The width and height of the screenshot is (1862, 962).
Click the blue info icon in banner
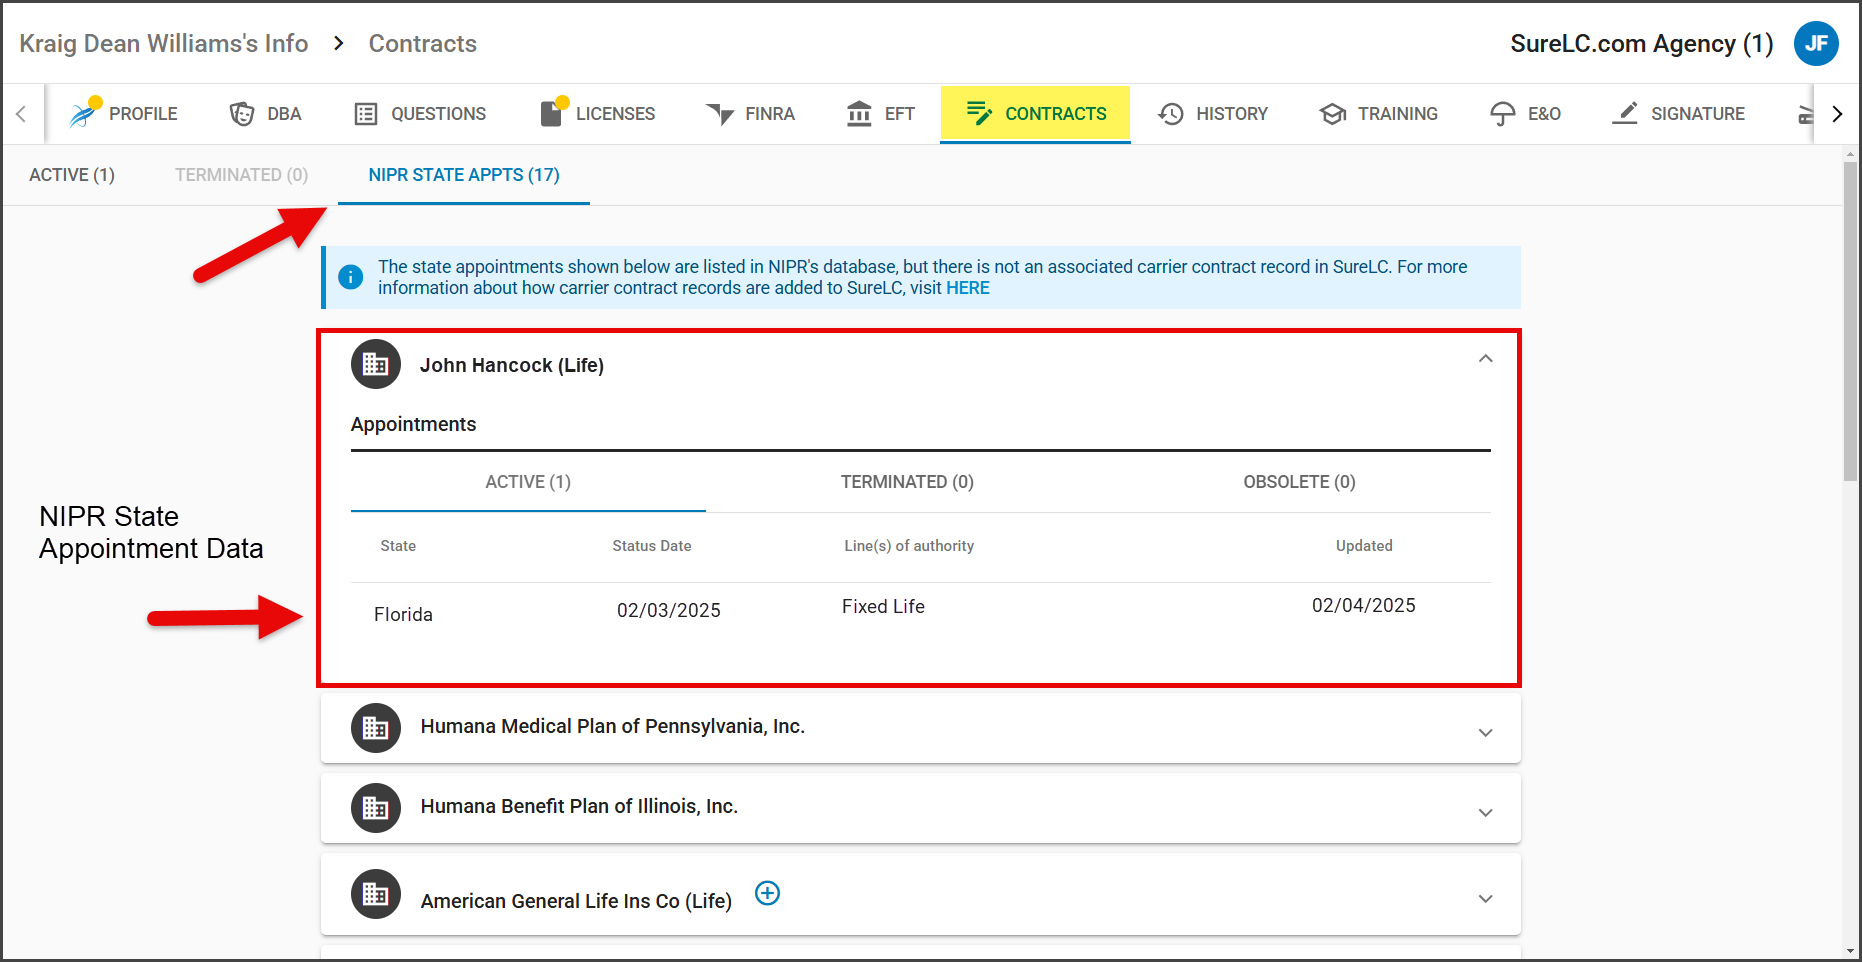click(x=351, y=277)
